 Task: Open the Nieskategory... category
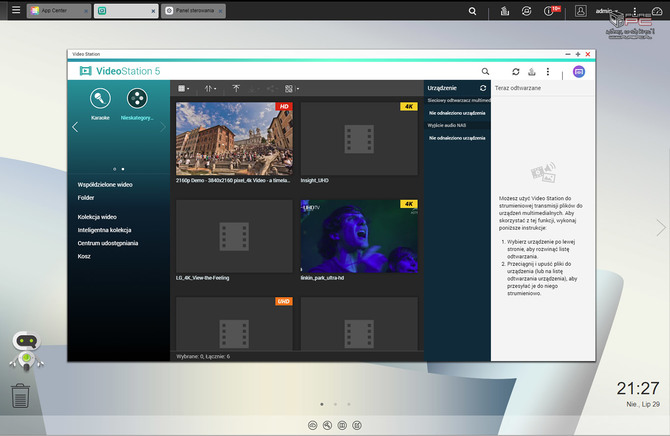(137, 104)
